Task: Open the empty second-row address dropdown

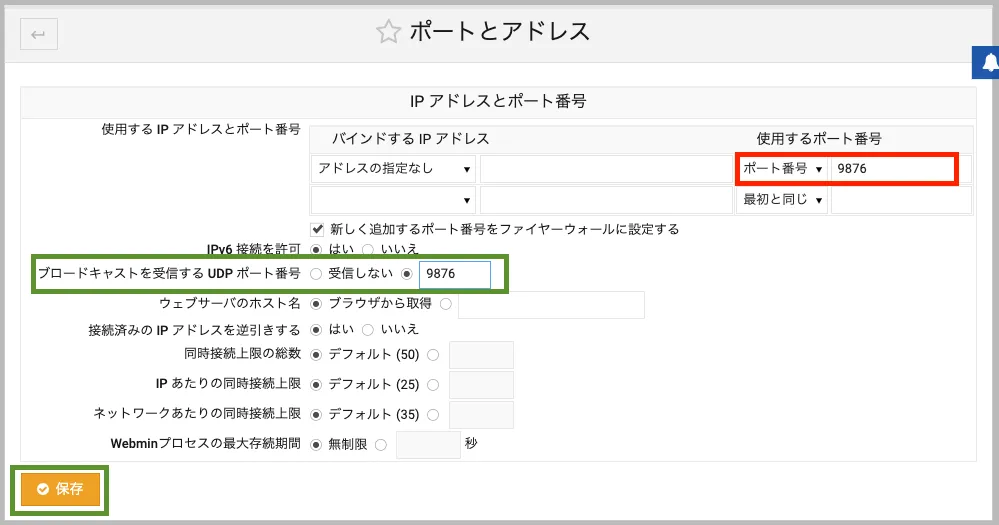Action: pyautogui.click(x=393, y=200)
